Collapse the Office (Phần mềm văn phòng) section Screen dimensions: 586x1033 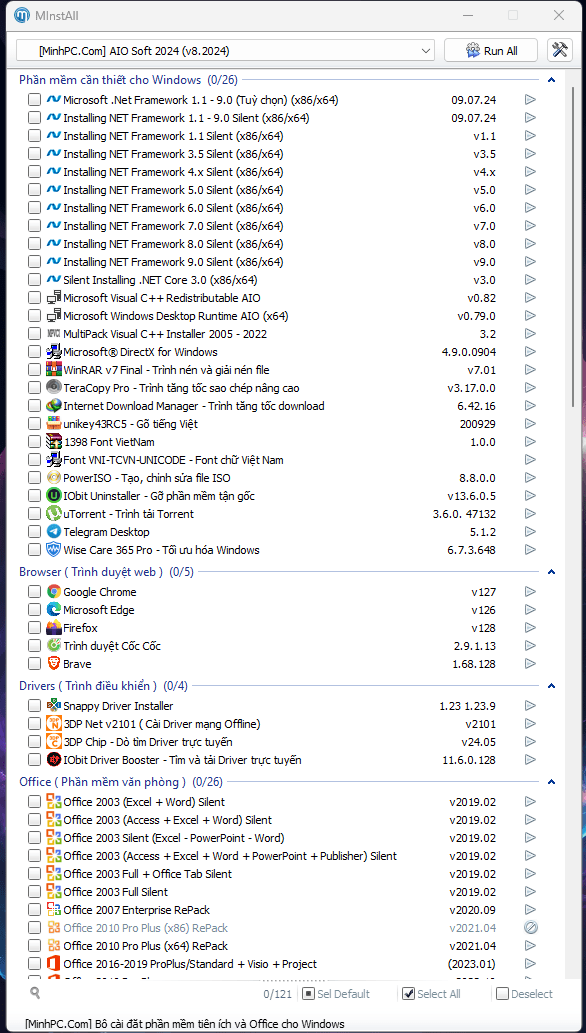[x=552, y=782]
